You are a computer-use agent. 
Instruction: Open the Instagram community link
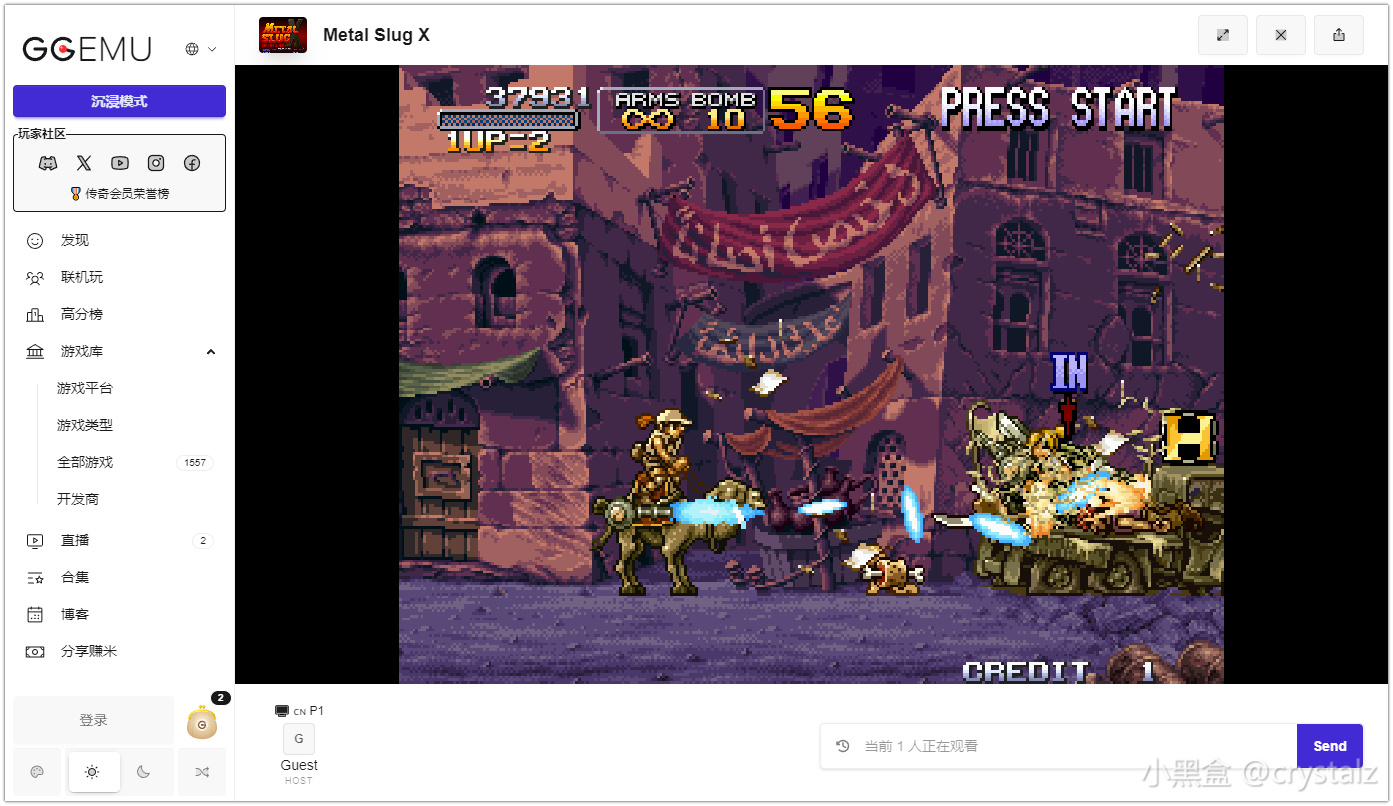[156, 163]
